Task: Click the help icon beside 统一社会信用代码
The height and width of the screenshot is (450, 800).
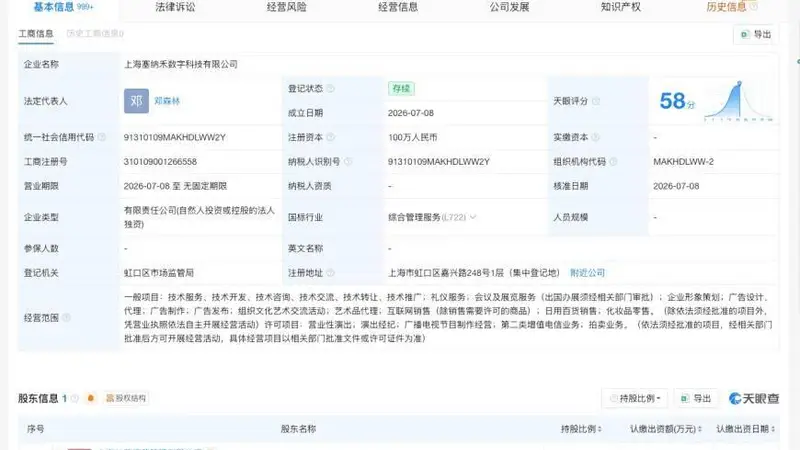Action: click(102, 137)
